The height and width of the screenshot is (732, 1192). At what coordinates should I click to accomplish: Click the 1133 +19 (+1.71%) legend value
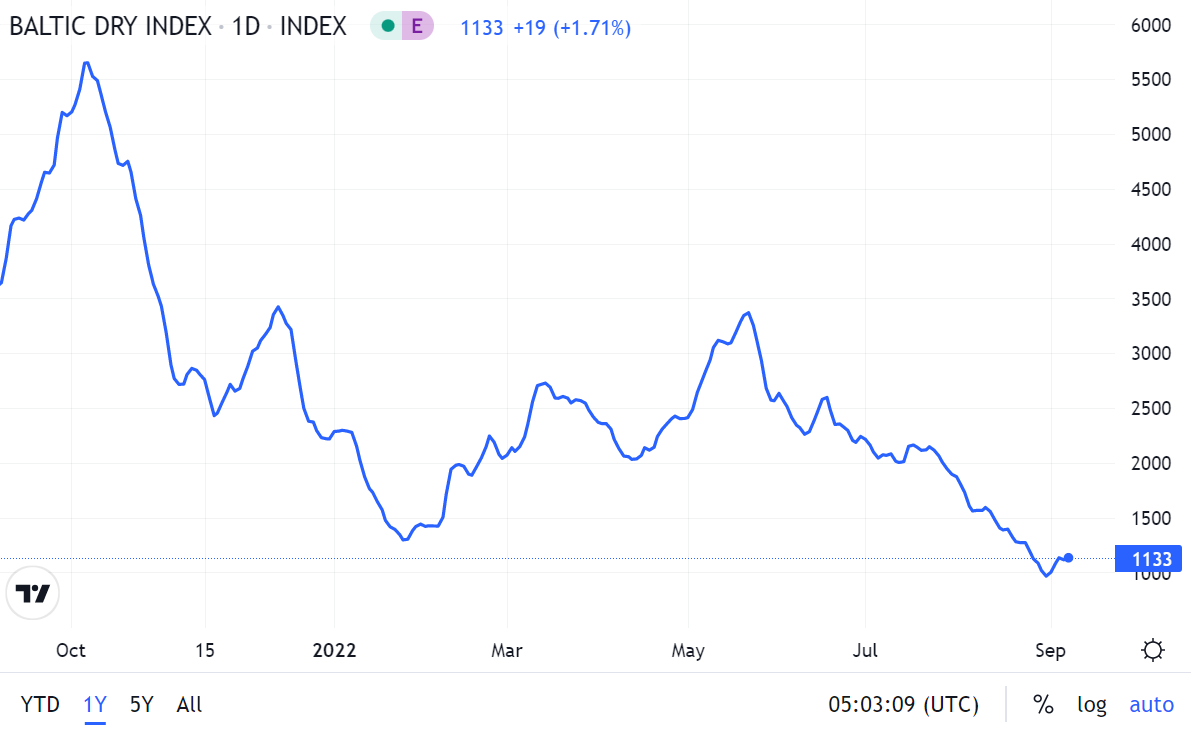click(545, 28)
